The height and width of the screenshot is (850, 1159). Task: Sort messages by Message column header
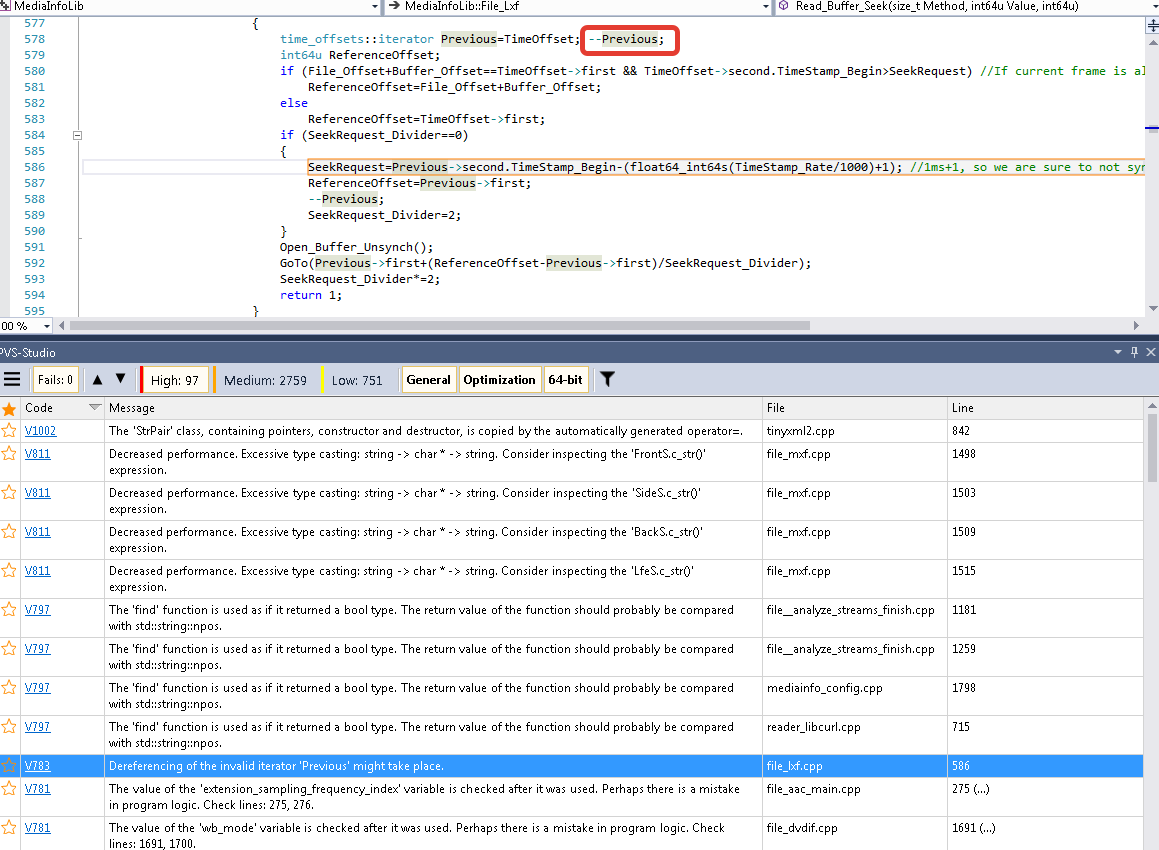coord(433,408)
